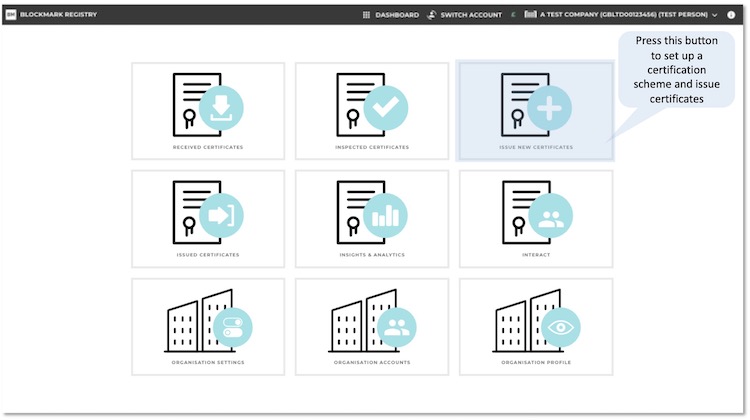Expand the account chevron dropdown arrow
The image size is (750, 420).
(x=714, y=15)
